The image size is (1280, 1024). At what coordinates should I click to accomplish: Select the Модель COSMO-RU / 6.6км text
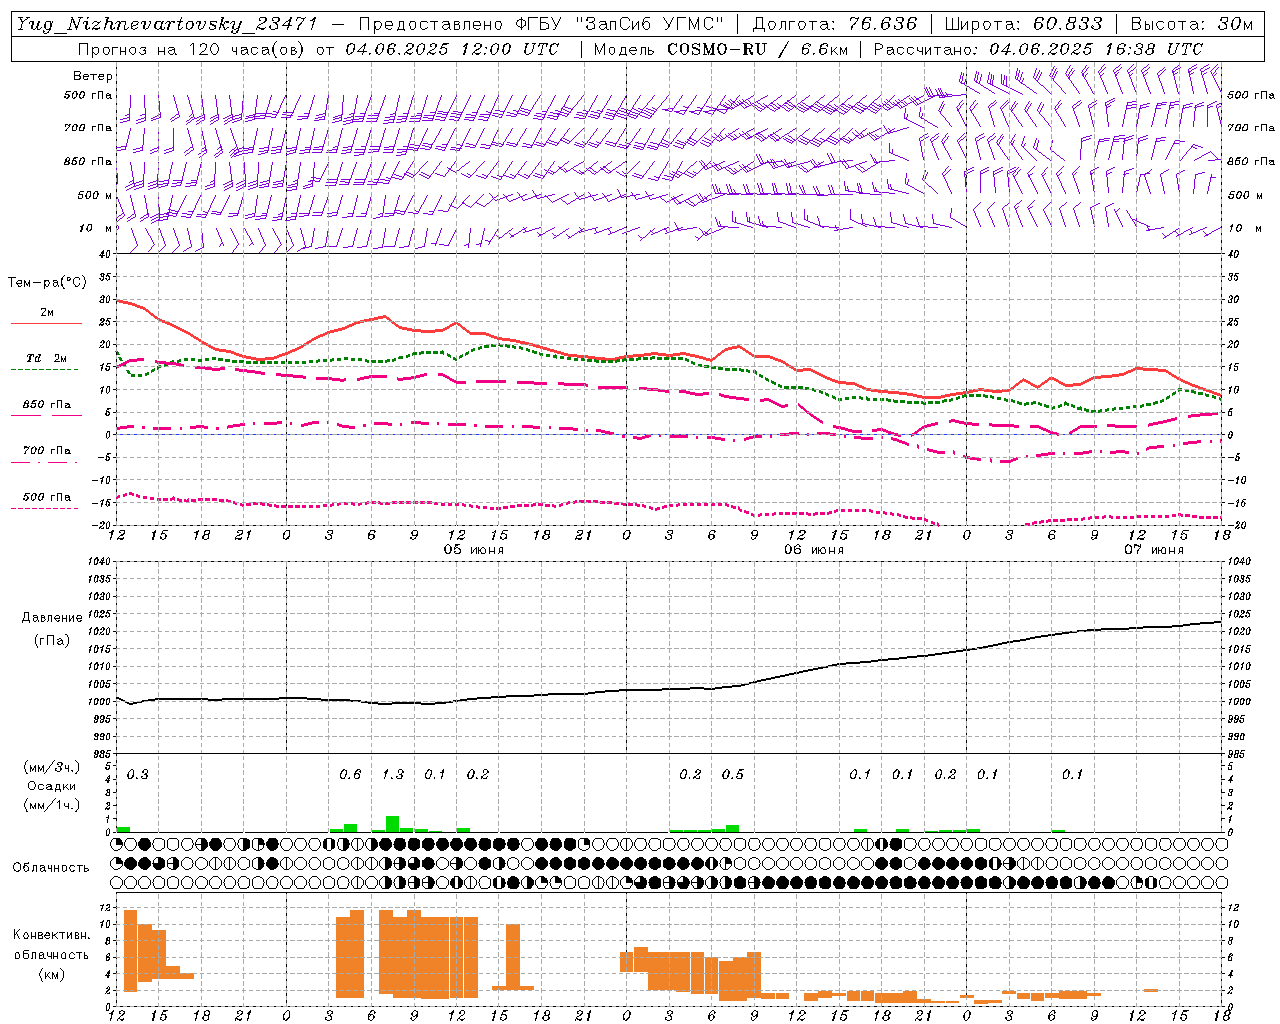(x=721, y=49)
